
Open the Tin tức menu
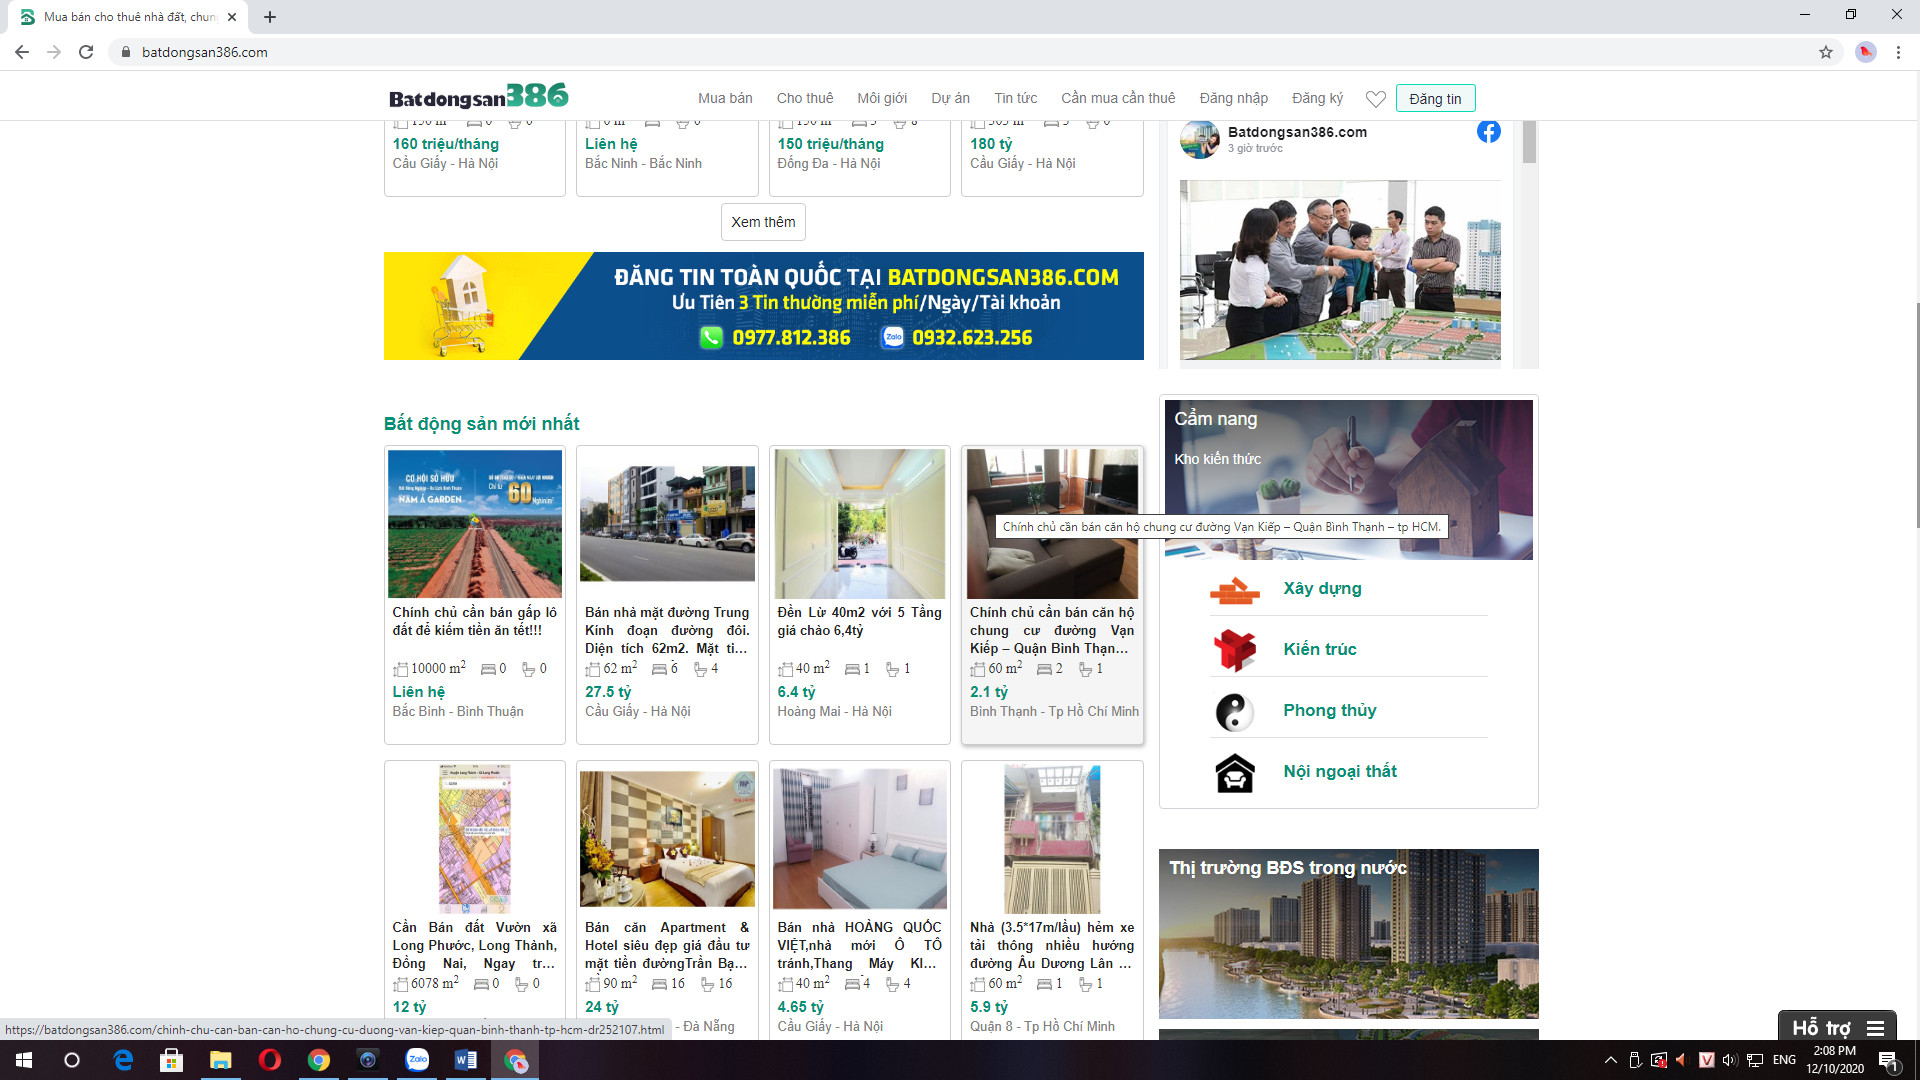click(x=1016, y=98)
